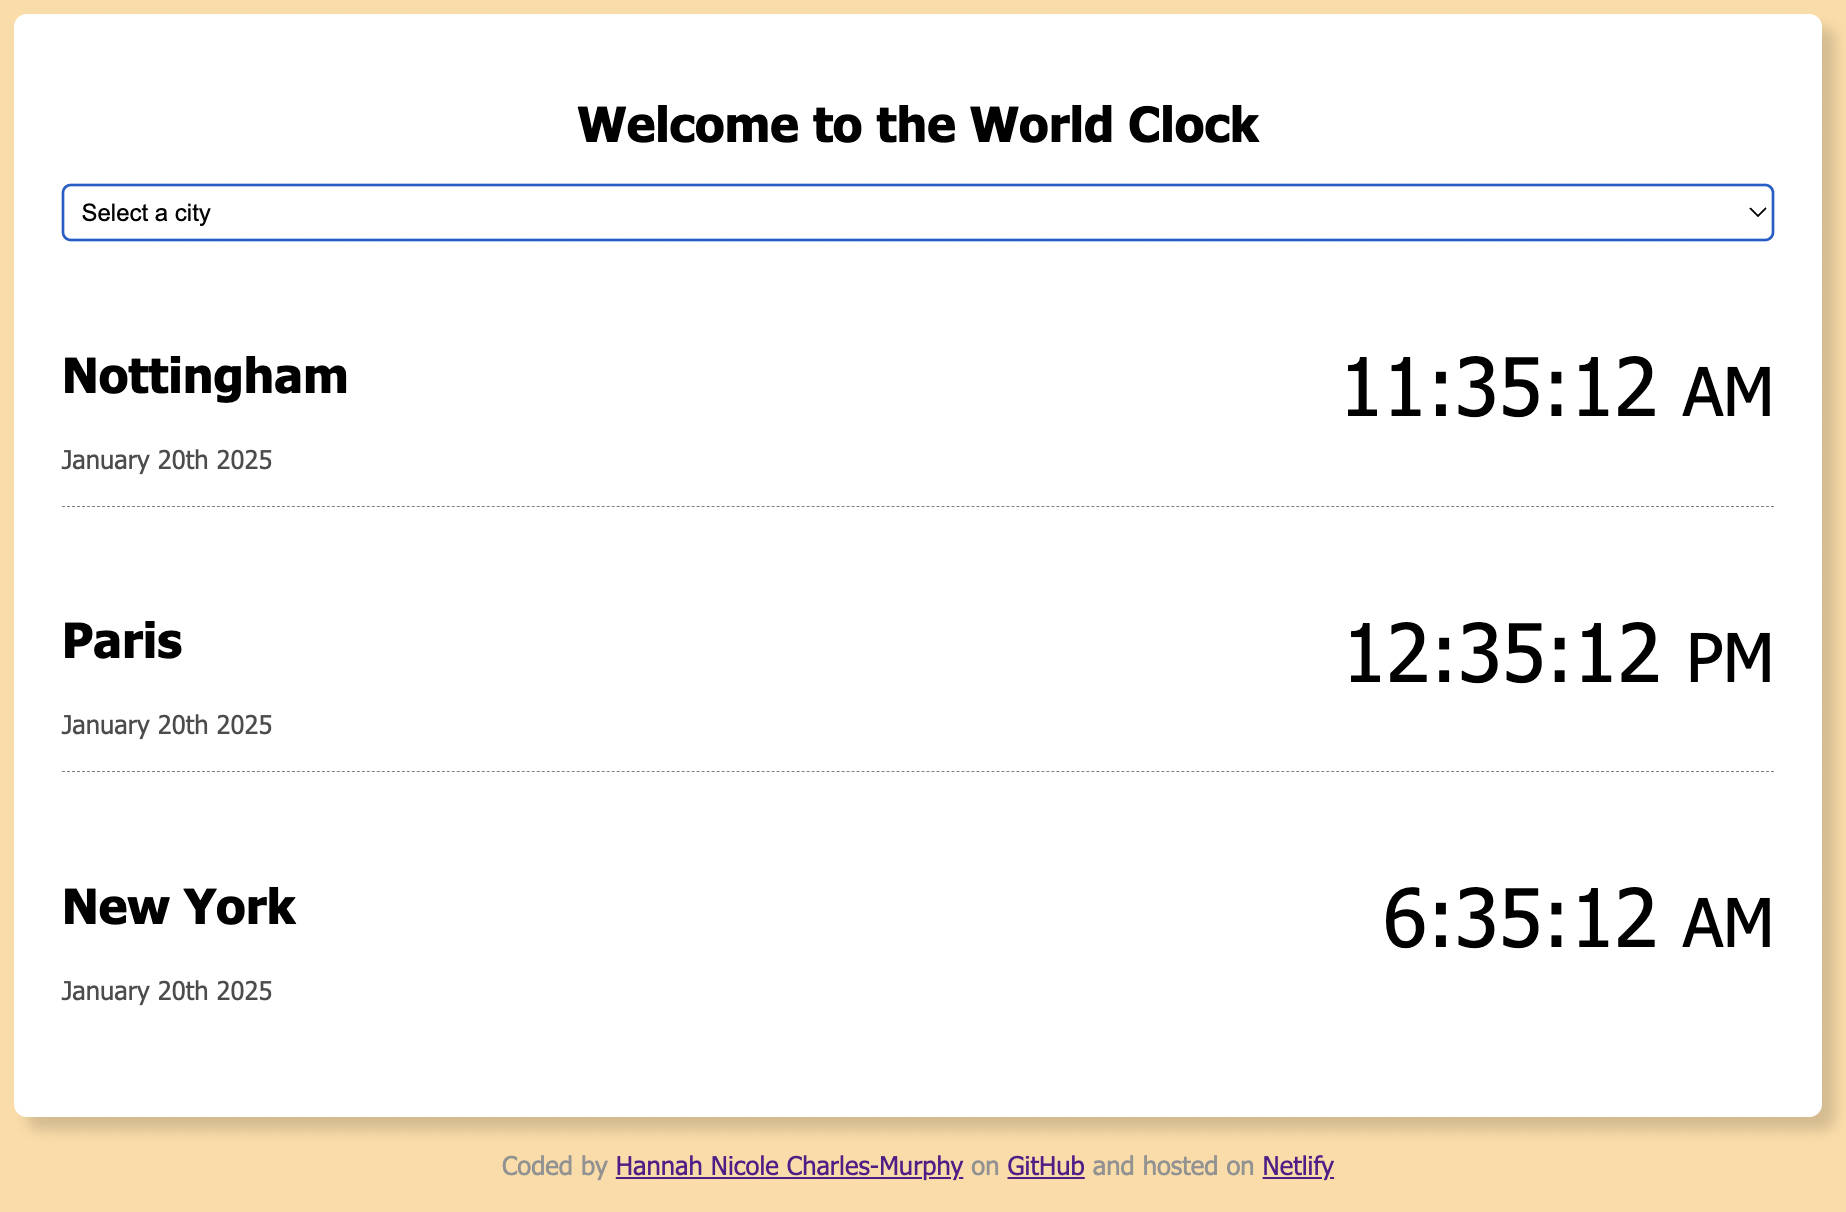This screenshot has height=1212, width=1846.
Task: Click the Coded by footer text
Action: click(x=555, y=1166)
